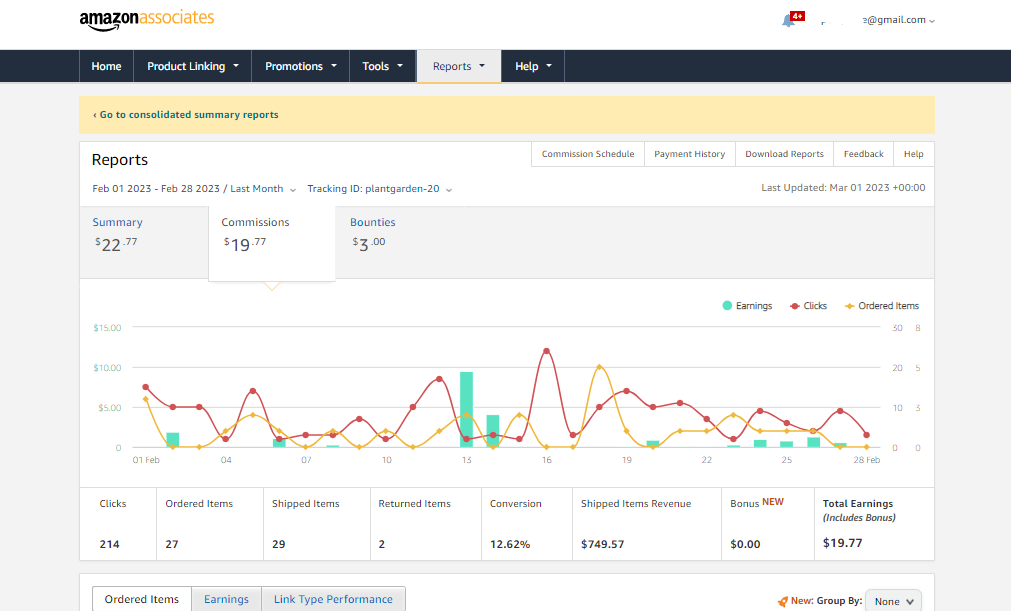Screen dimensions: 1011x611
Task: Go to consolidated summary reports link
Action: pos(186,115)
